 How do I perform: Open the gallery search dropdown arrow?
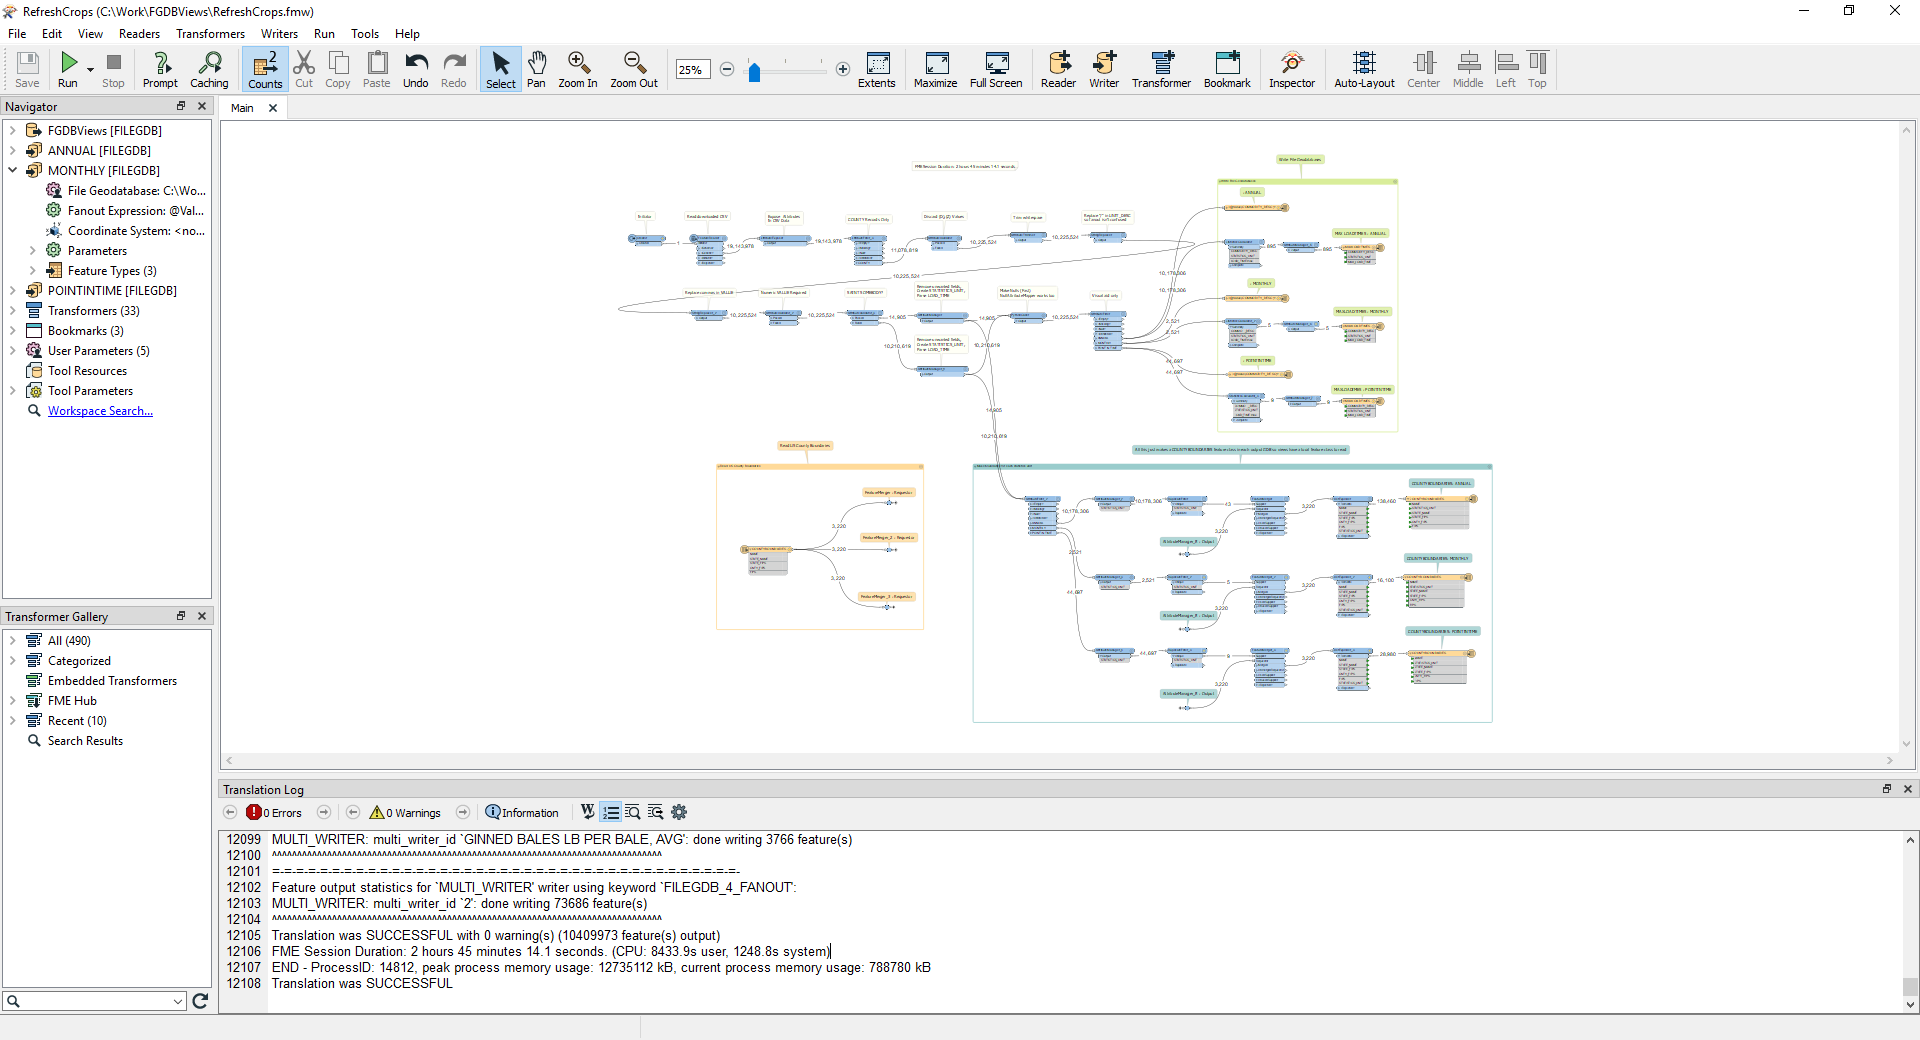178,1001
